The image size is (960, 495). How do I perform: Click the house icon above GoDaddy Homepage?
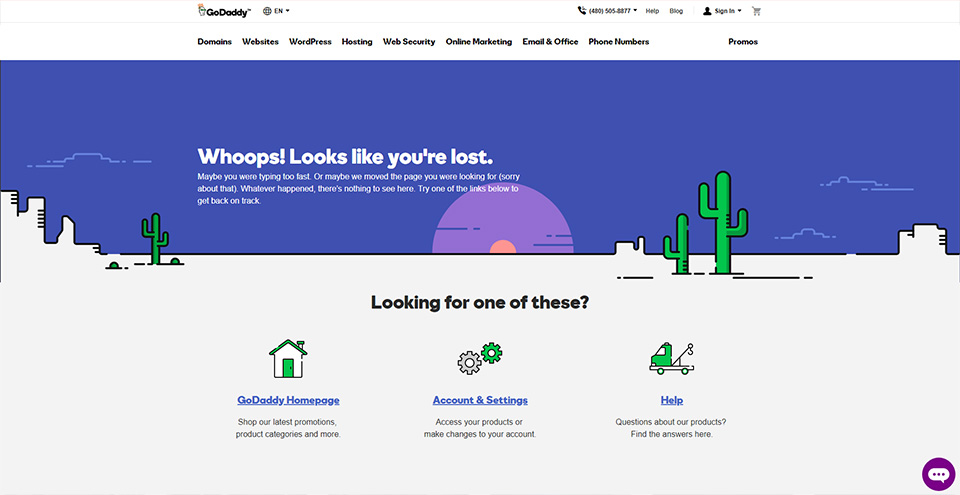pos(288,359)
